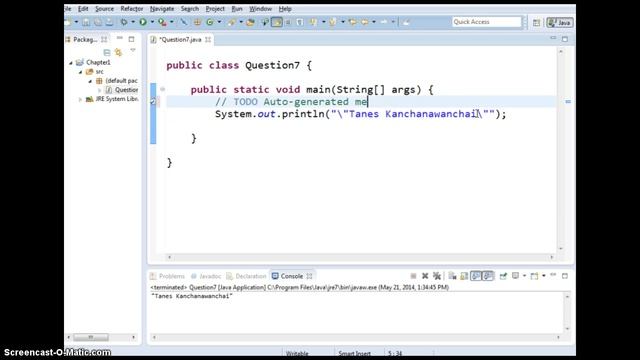Open the Window menu
Viewport: 640px width, 360px height.
click(260, 9)
